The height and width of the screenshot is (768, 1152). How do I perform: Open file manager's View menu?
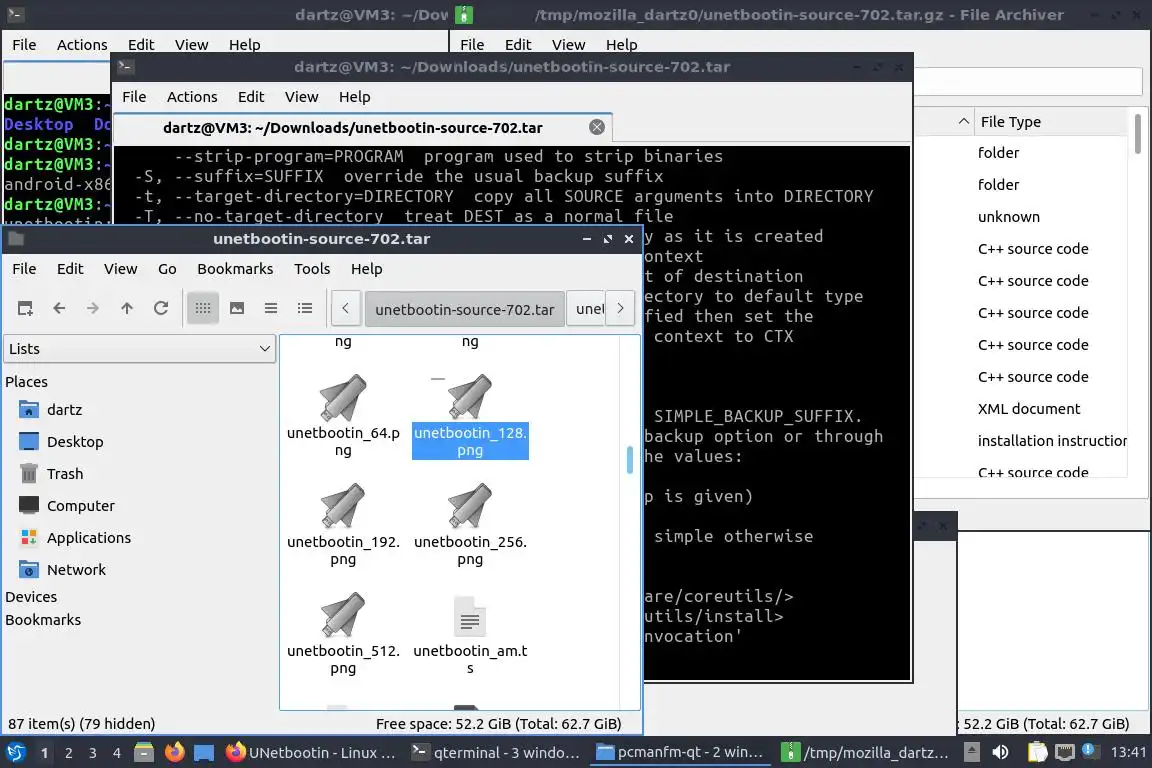pyautogui.click(x=120, y=269)
